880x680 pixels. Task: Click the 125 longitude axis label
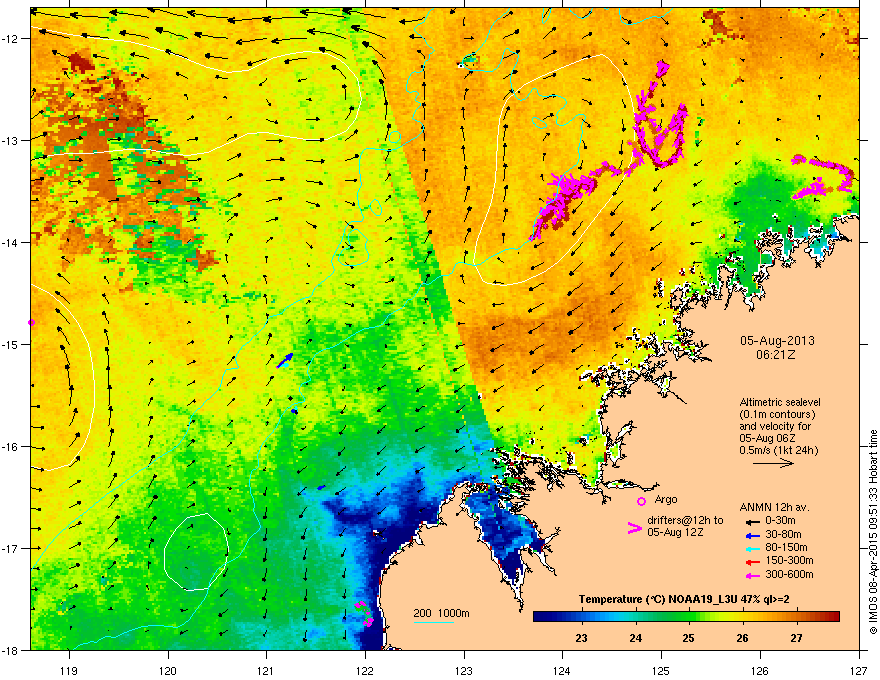coord(661,670)
